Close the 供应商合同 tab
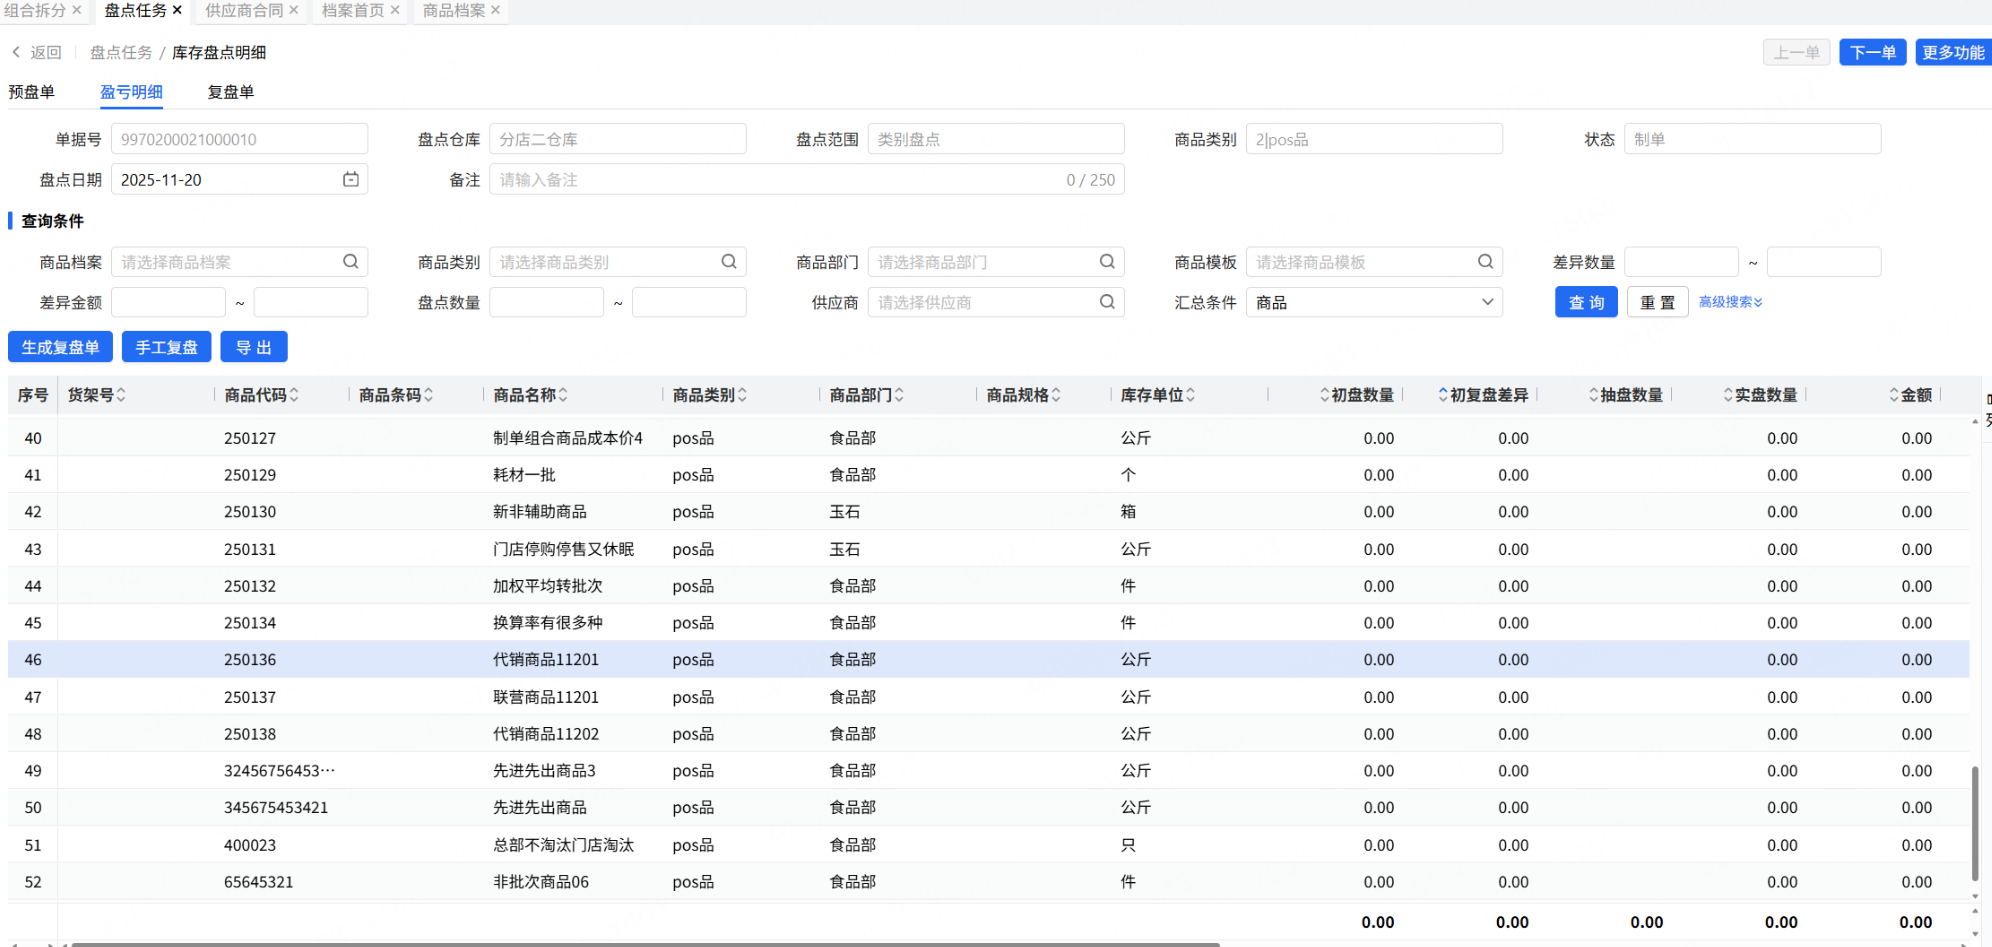This screenshot has height=947, width=1992. tap(294, 10)
